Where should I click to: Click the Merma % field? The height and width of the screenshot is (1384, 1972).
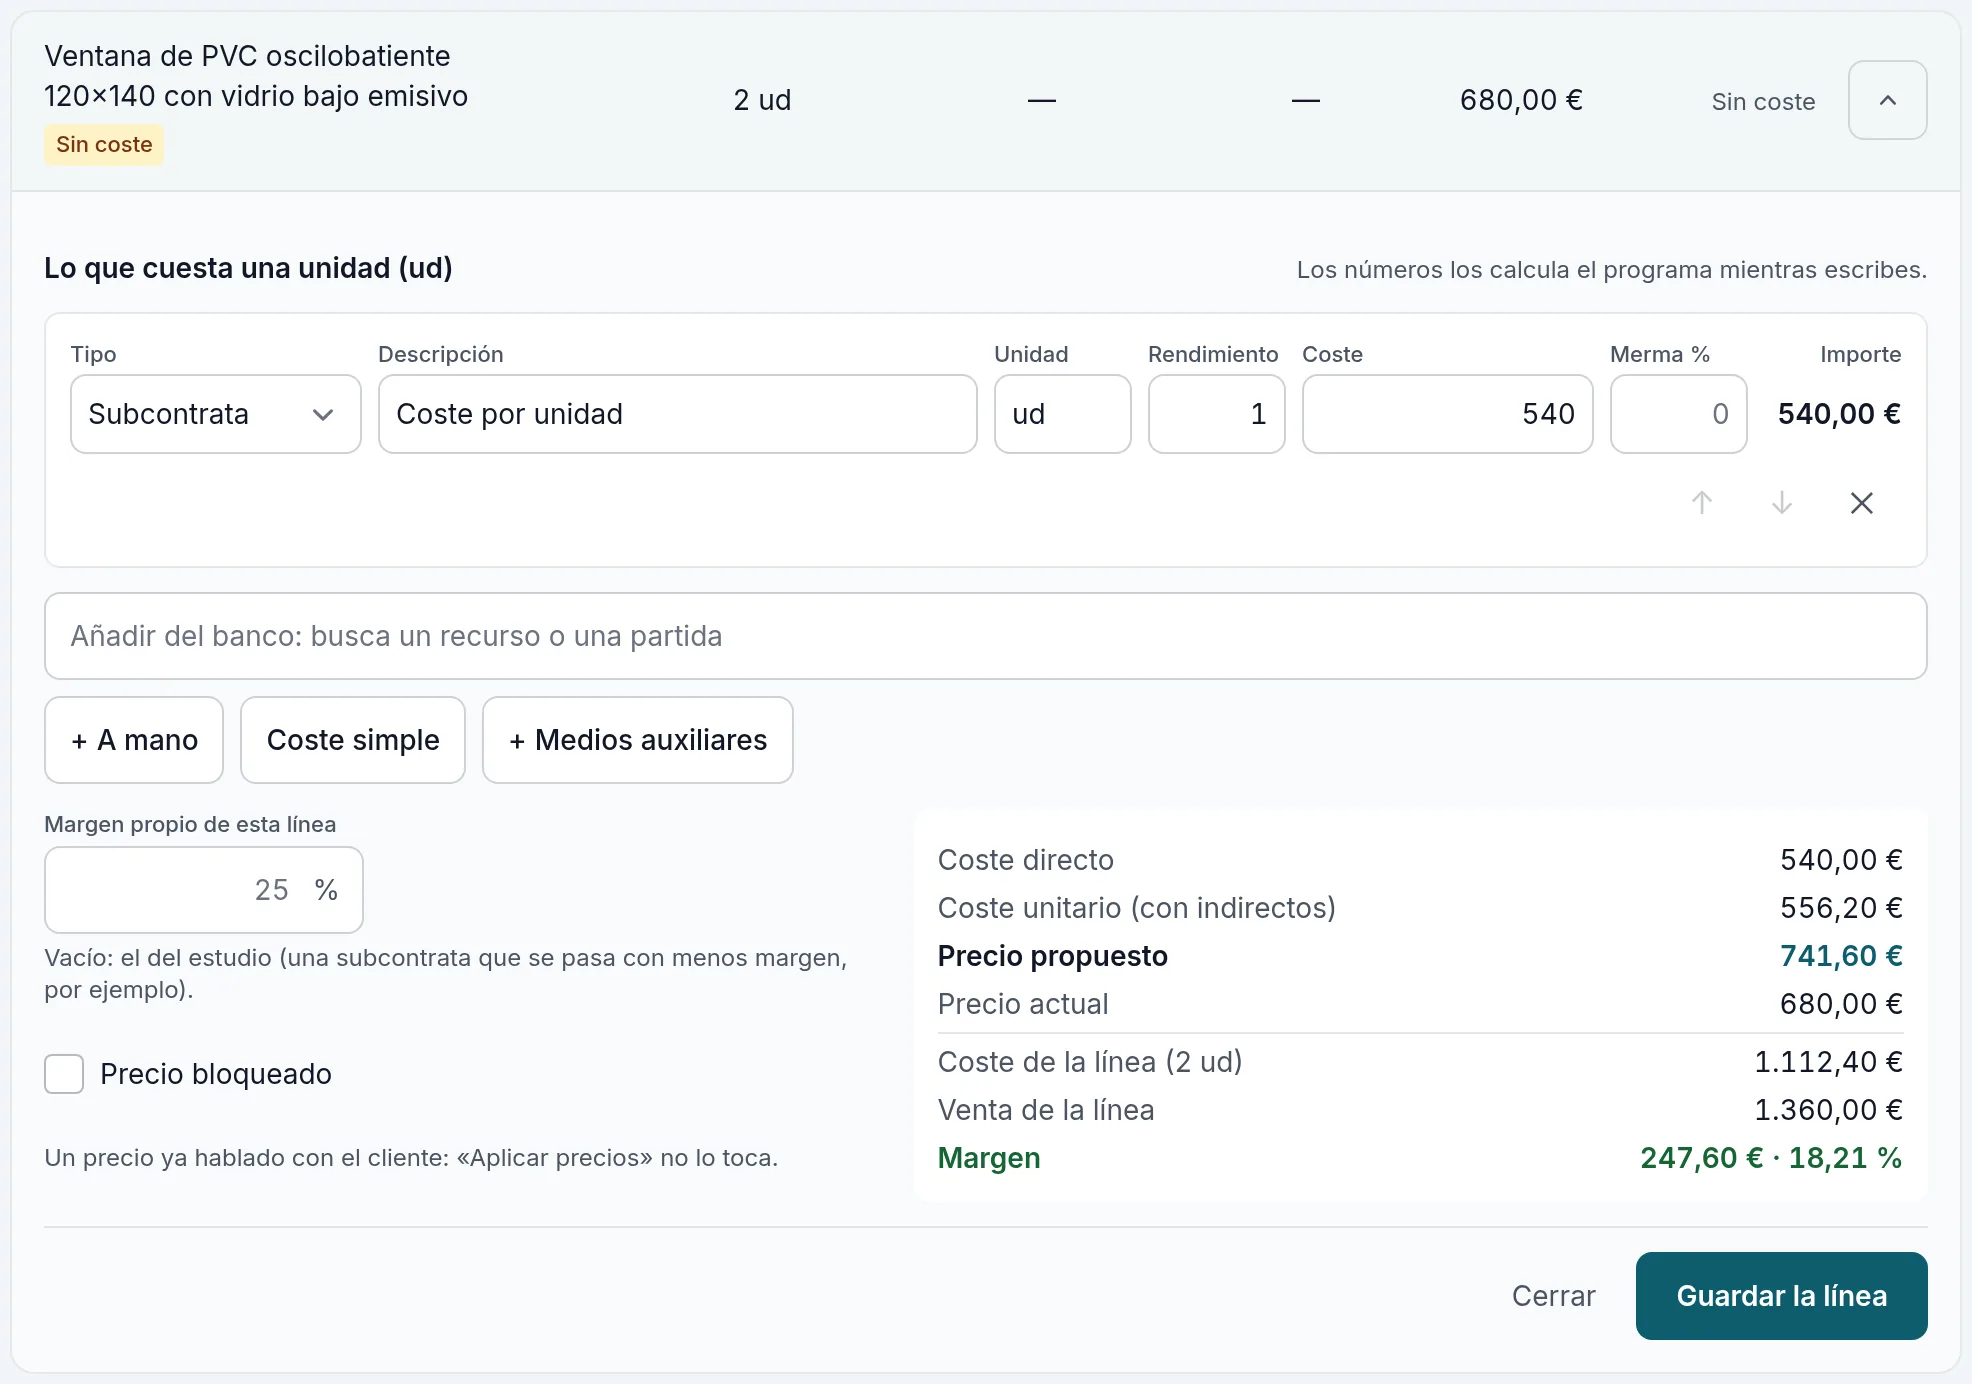[1679, 414]
